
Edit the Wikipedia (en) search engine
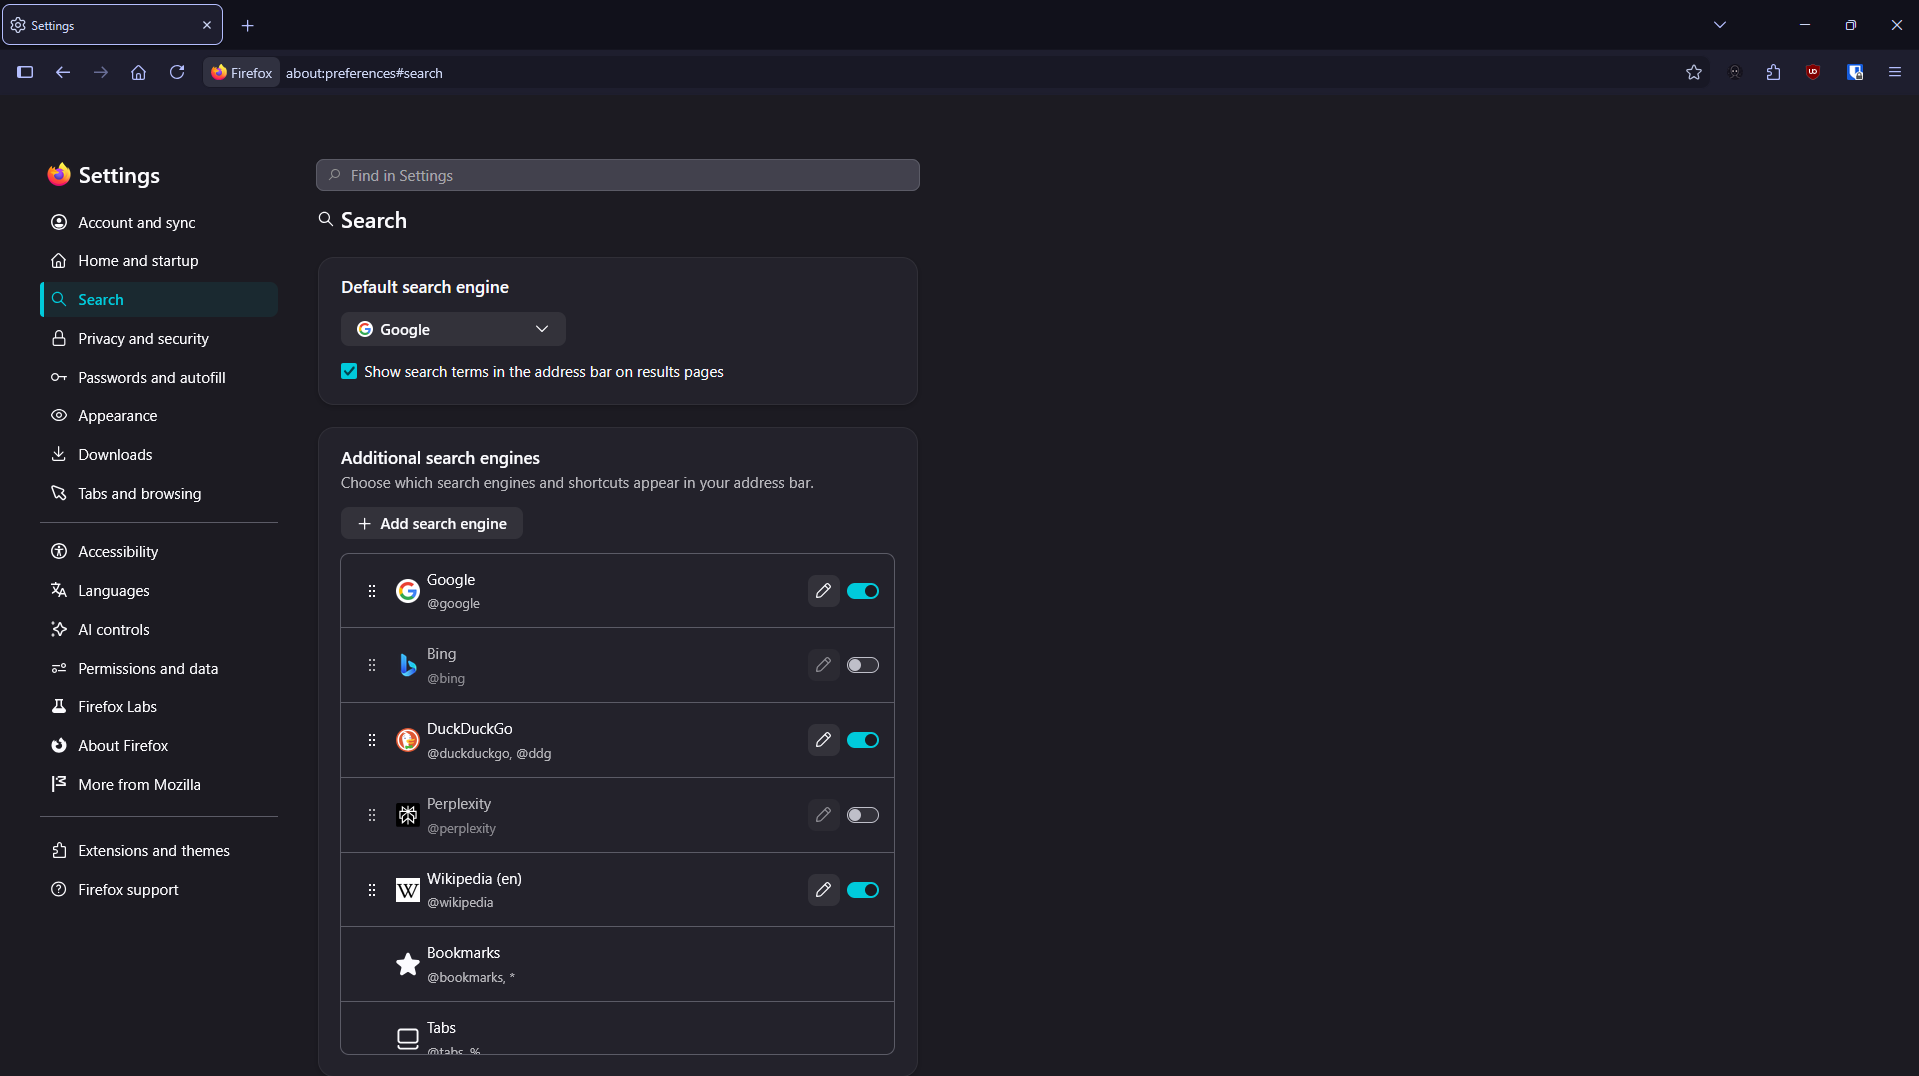point(823,890)
